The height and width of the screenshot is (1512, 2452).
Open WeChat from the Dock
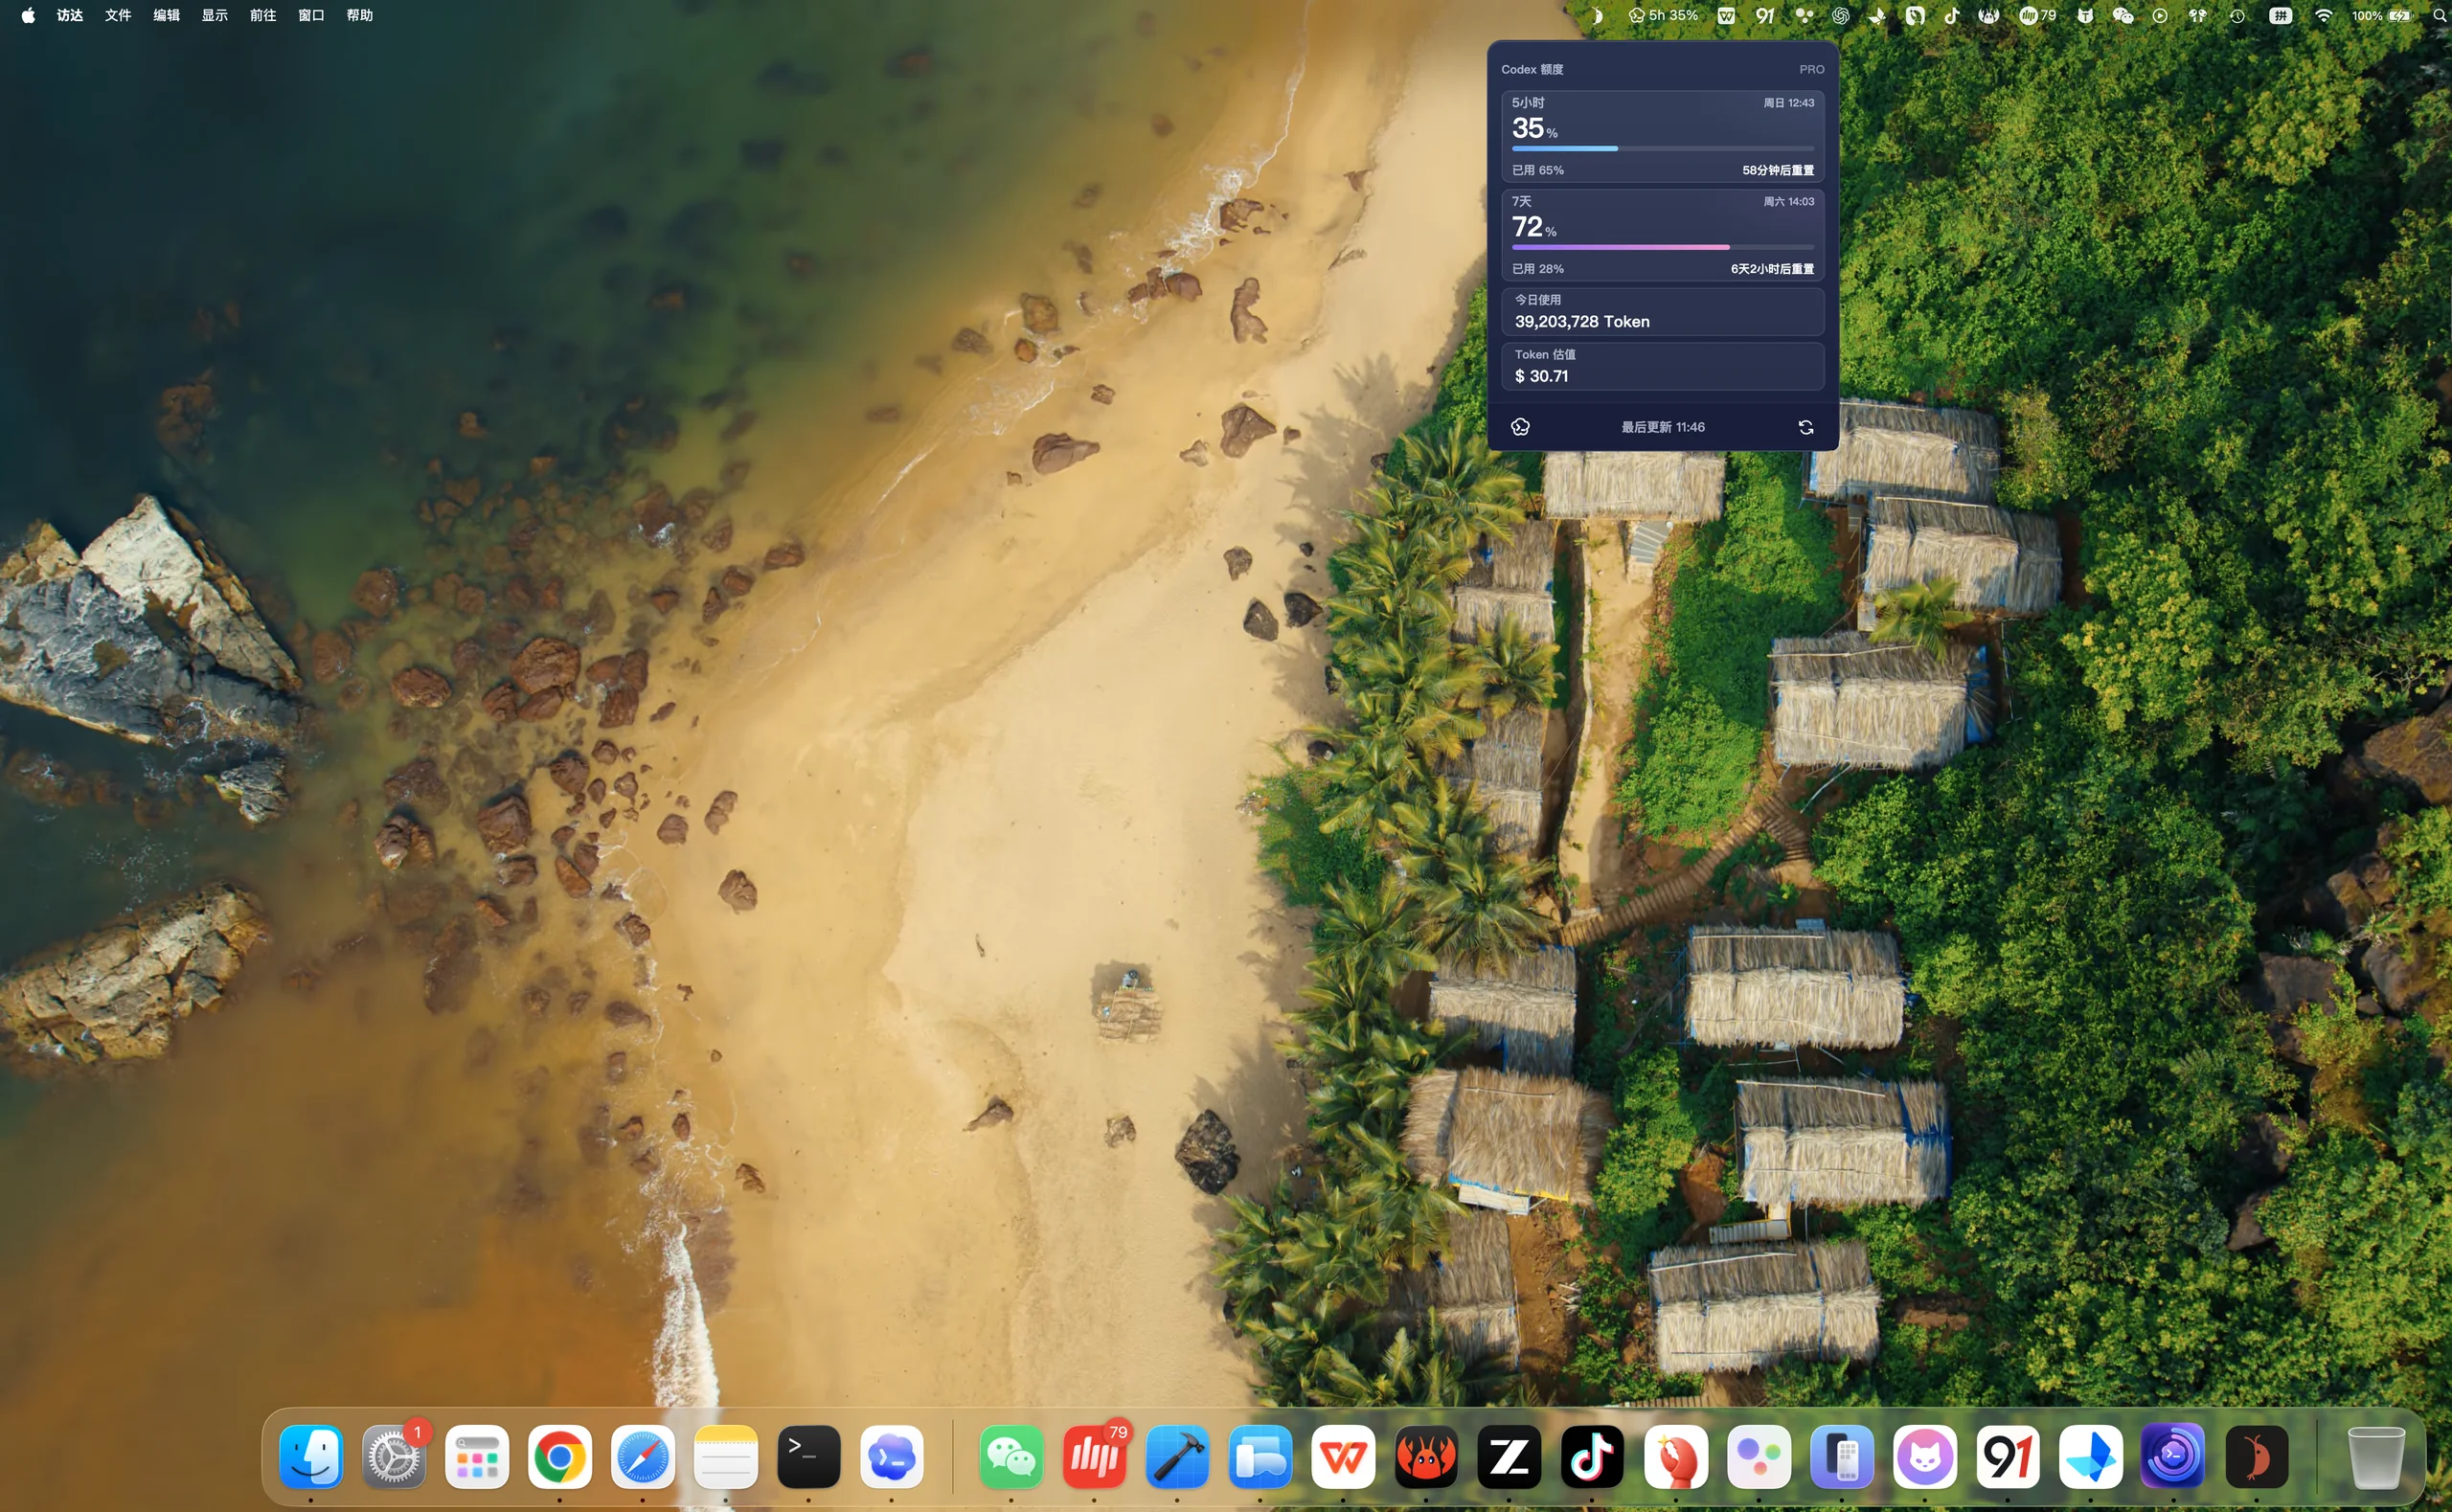click(1011, 1456)
